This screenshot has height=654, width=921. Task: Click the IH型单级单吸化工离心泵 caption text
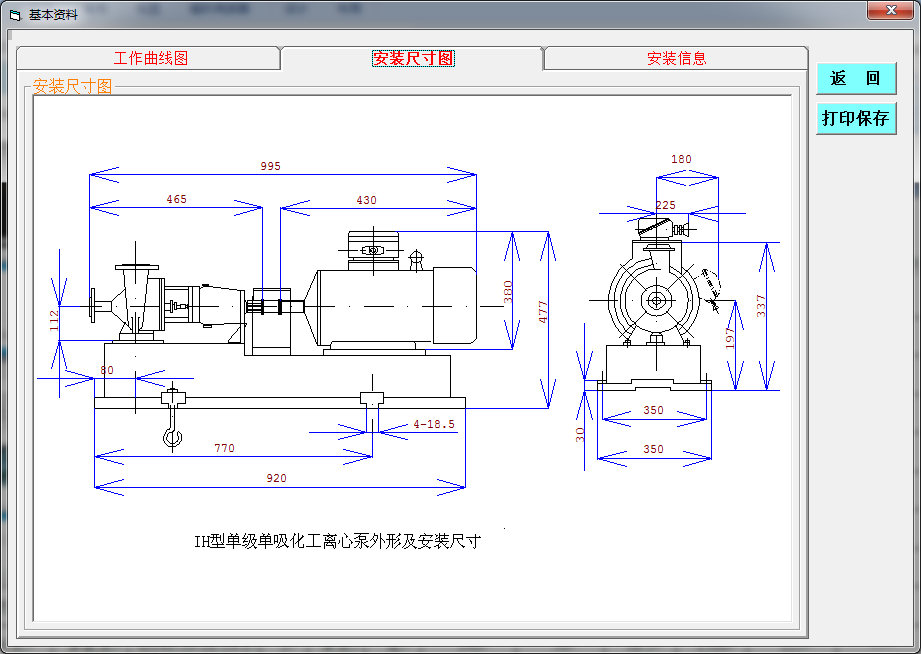coord(338,541)
